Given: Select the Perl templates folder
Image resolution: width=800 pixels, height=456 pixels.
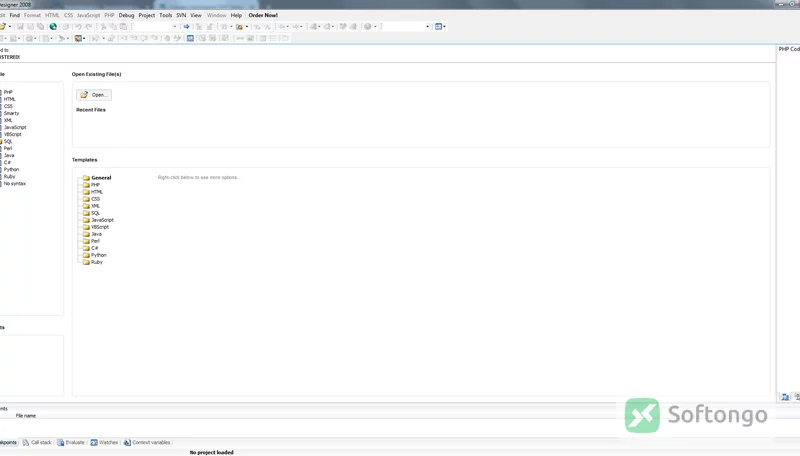Looking at the screenshot, I should (x=95, y=241).
